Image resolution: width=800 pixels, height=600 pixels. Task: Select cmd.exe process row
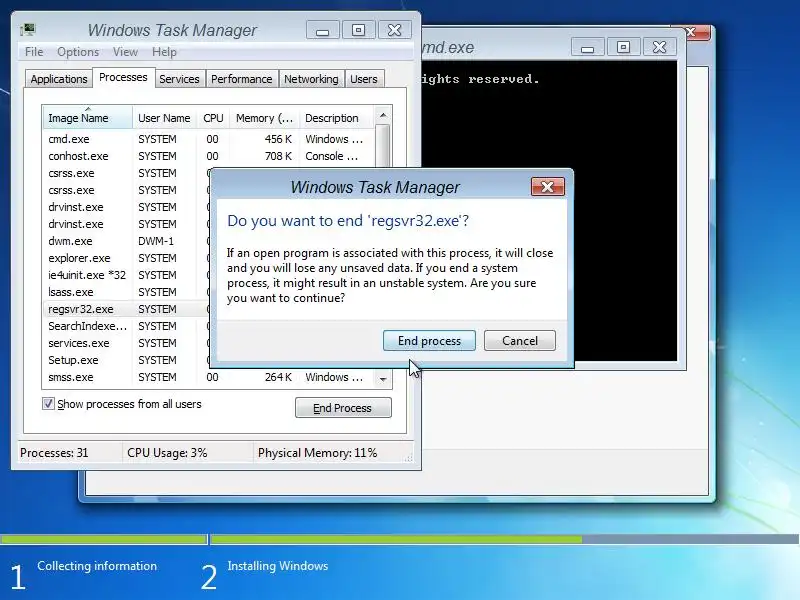point(208,139)
